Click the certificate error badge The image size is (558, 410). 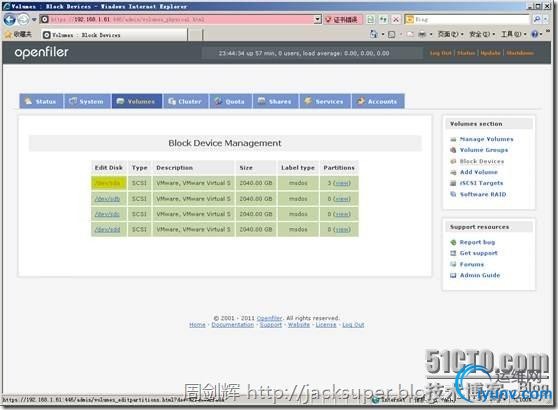[x=343, y=20]
